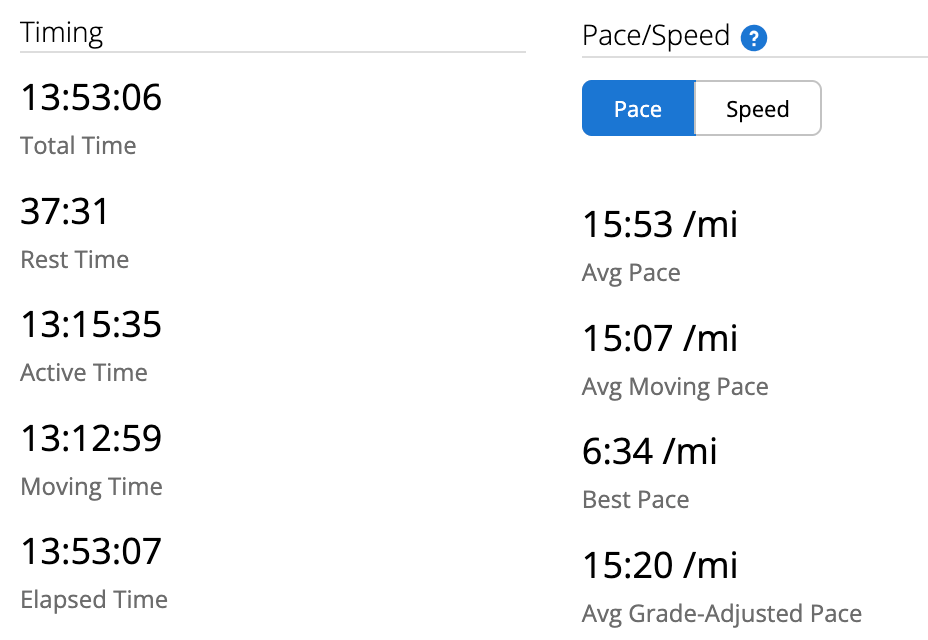Select the 37:31 rest time value

[65, 212]
